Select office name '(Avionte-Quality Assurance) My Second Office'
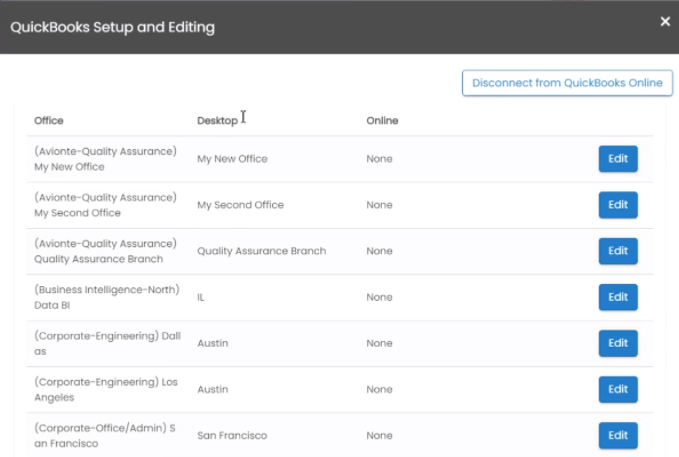 (105, 205)
